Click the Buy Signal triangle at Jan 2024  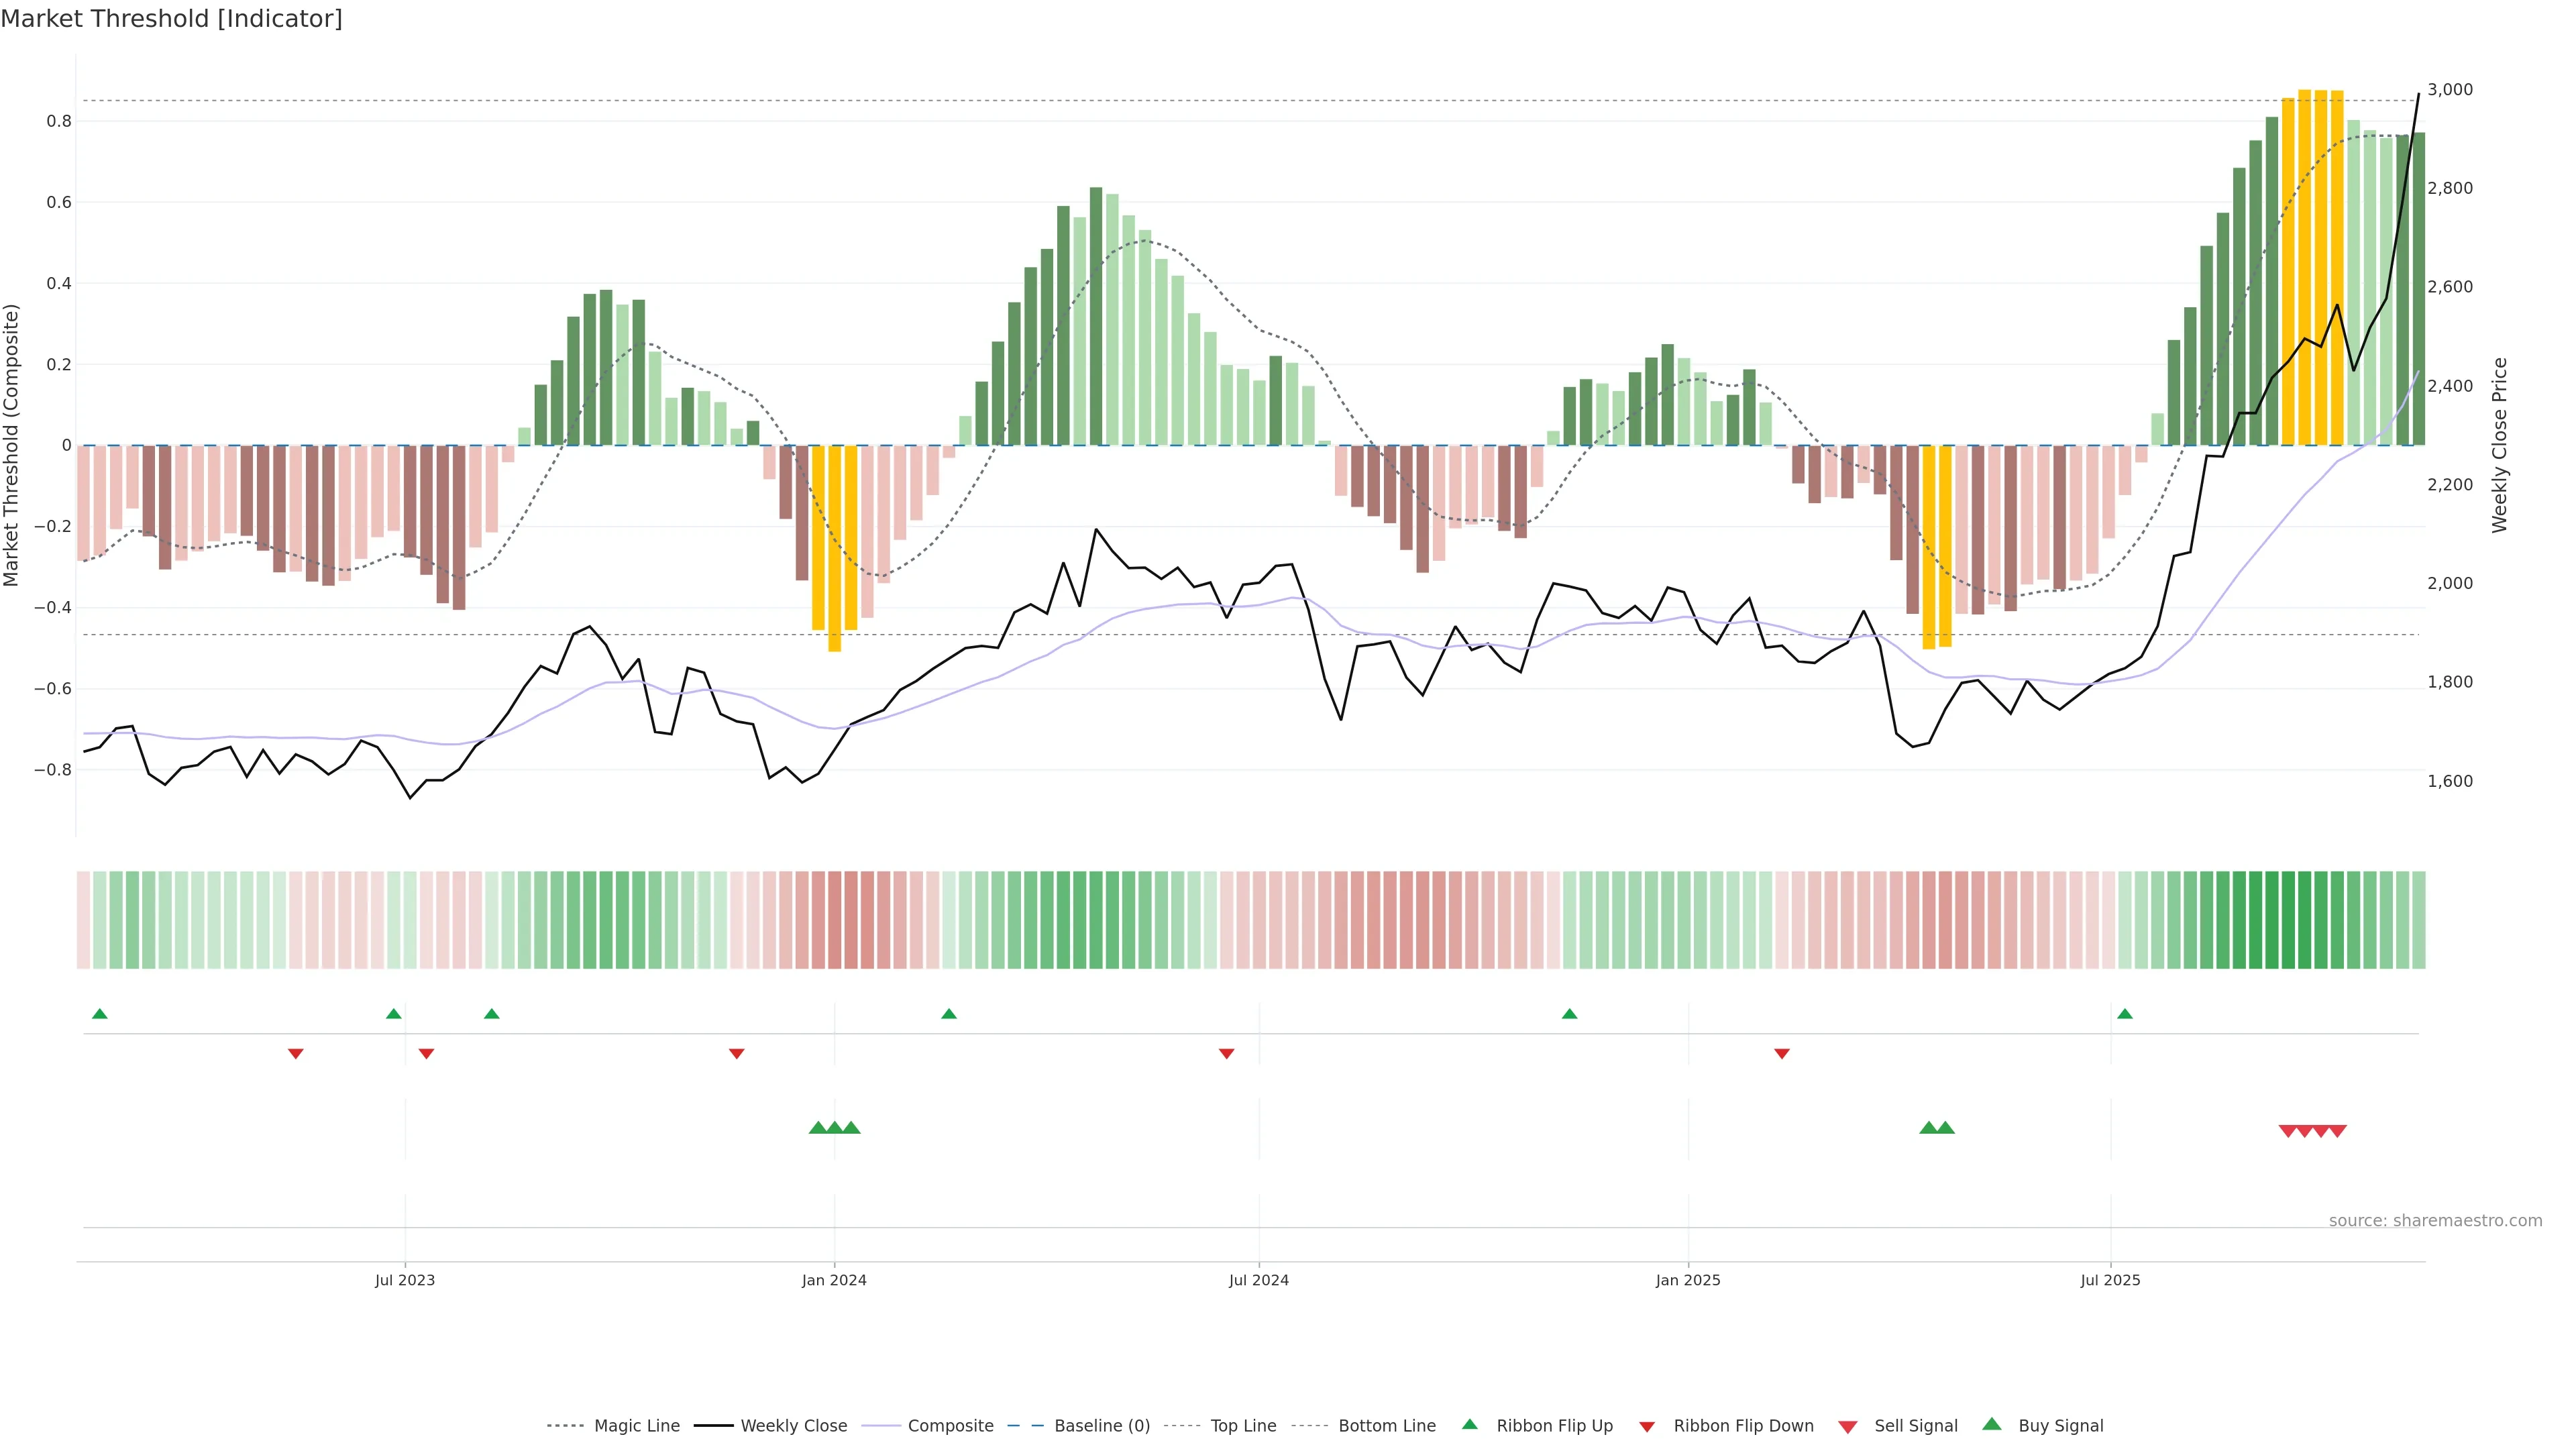click(x=834, y=1128)
